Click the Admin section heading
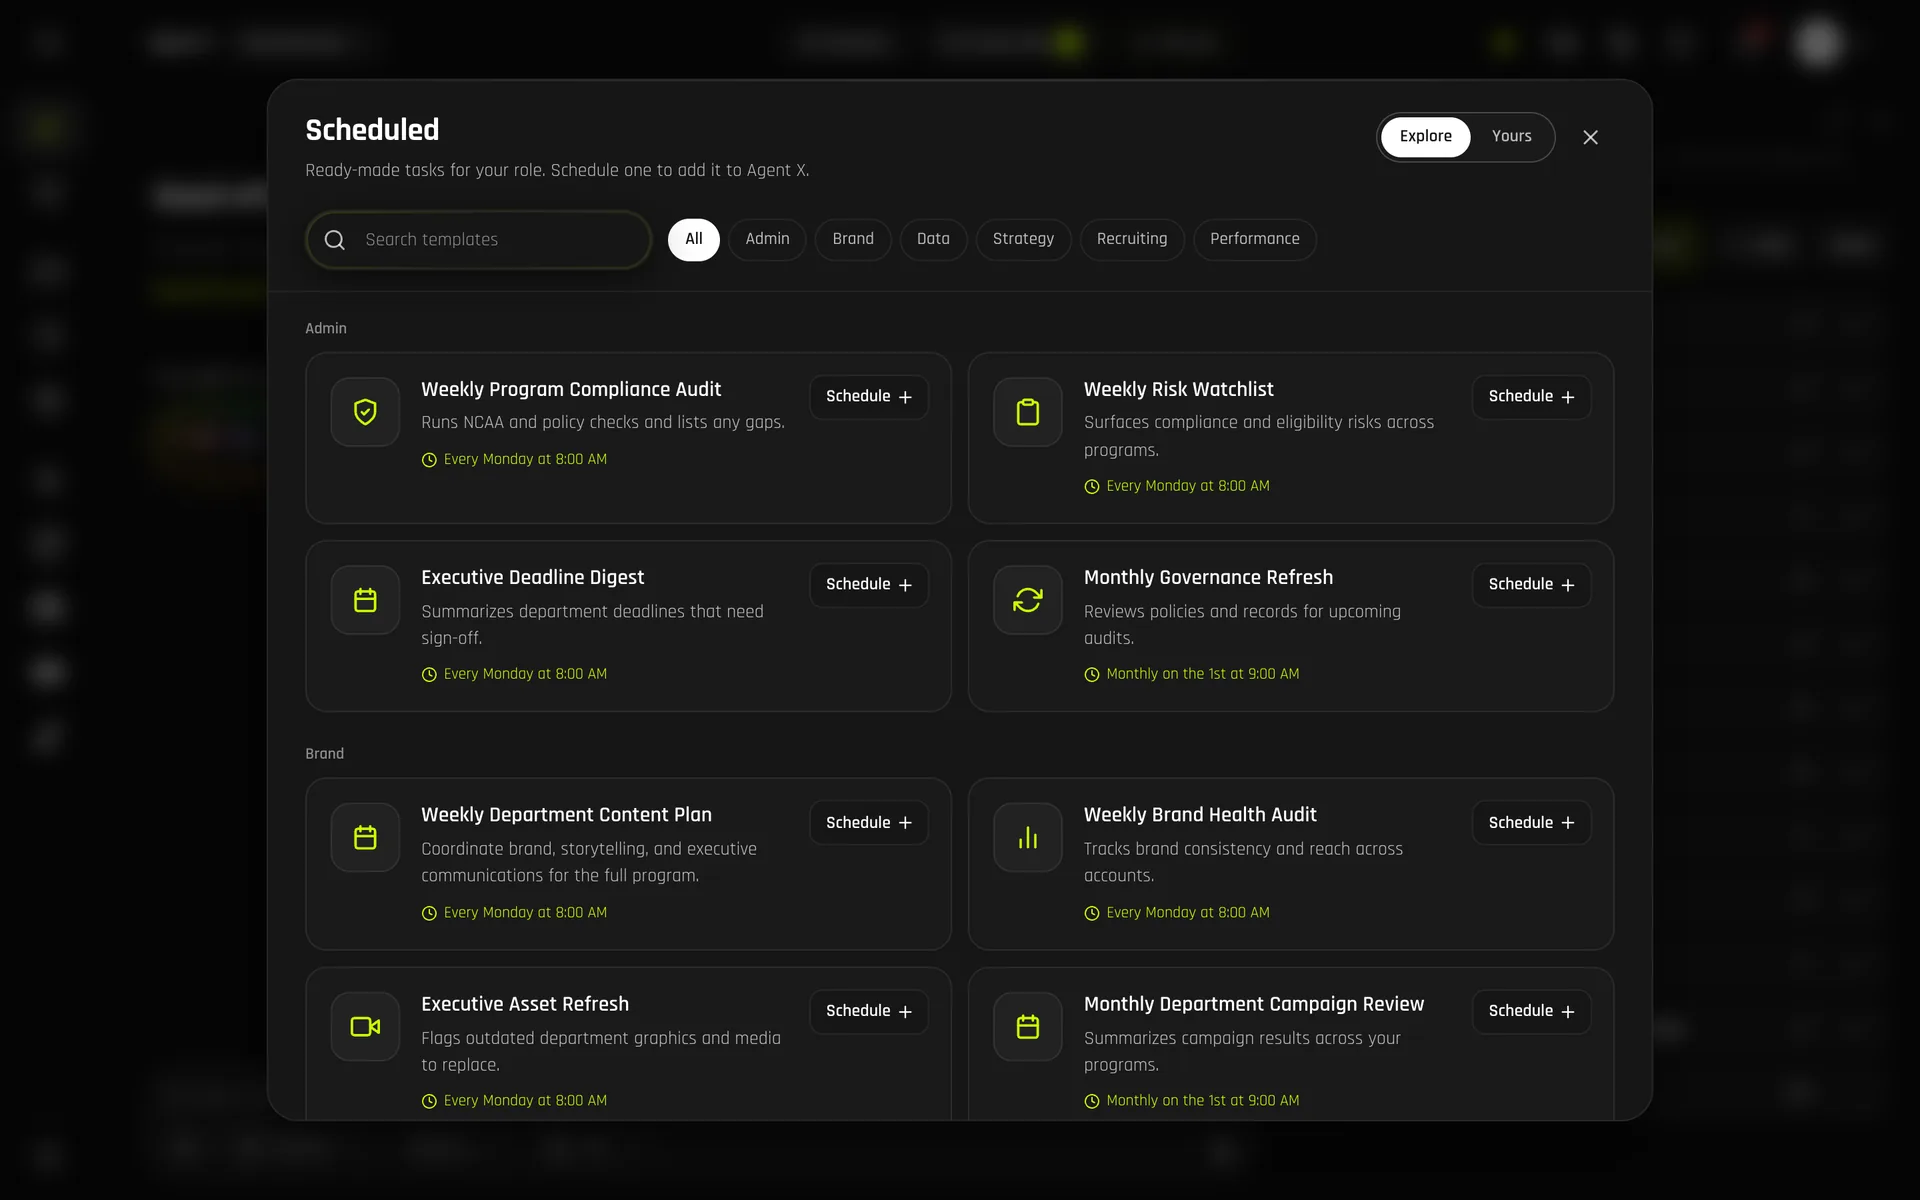 pyautogui.click(x=326, y=329)
